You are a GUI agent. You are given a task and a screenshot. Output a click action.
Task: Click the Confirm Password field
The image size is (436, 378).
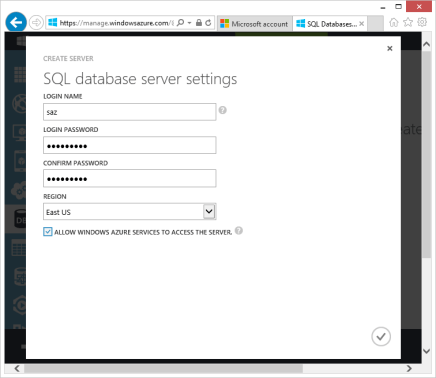click(130, 178)
